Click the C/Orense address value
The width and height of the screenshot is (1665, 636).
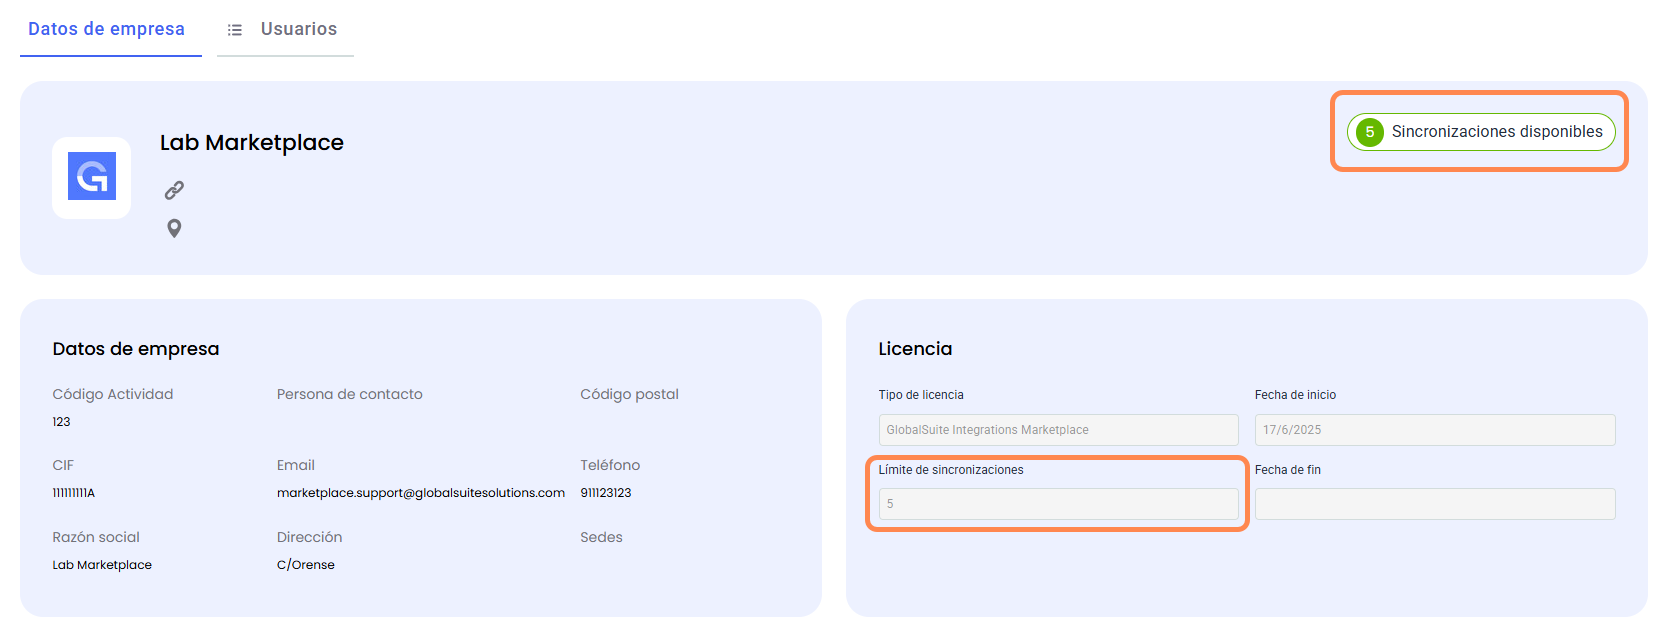click(x=306, y=565)
